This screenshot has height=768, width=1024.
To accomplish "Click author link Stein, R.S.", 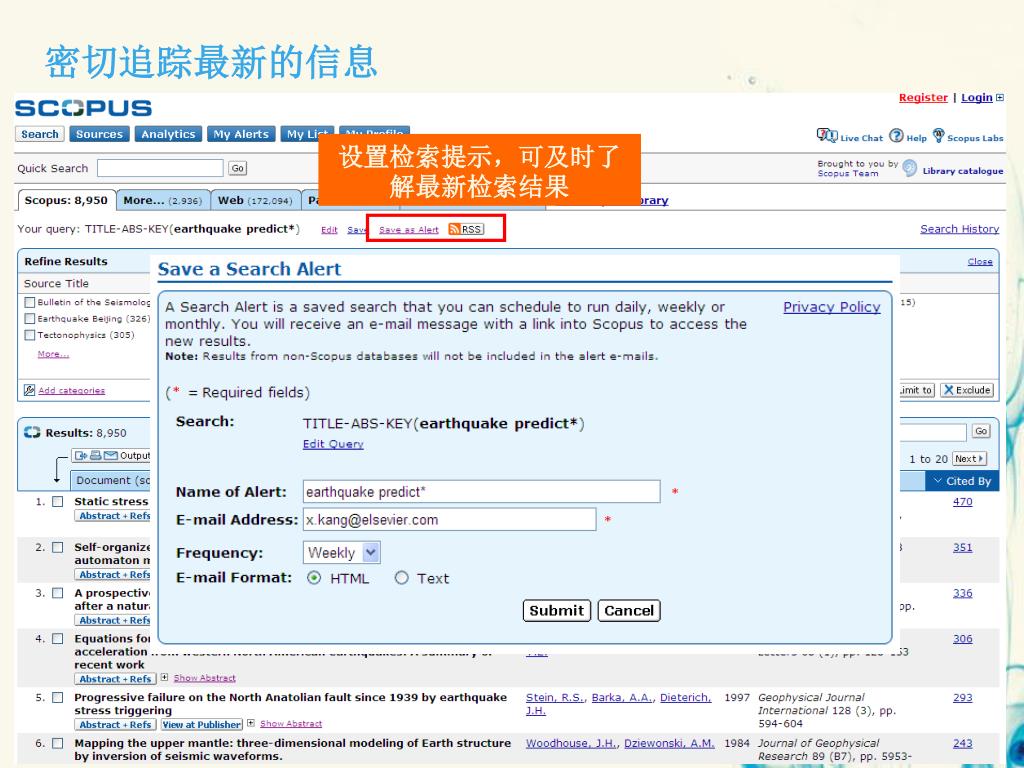I will [x=555, y=697].
